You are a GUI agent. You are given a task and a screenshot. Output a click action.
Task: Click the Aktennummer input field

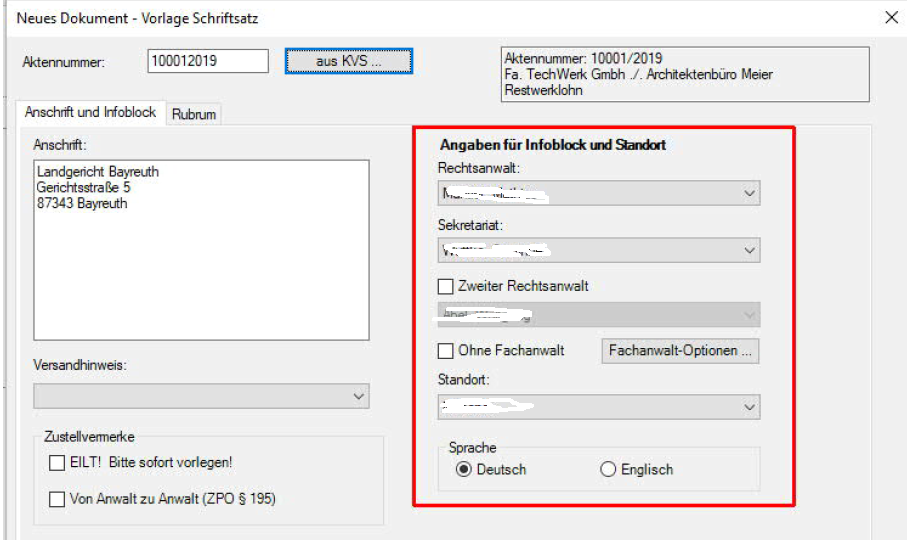coord(208,61)
